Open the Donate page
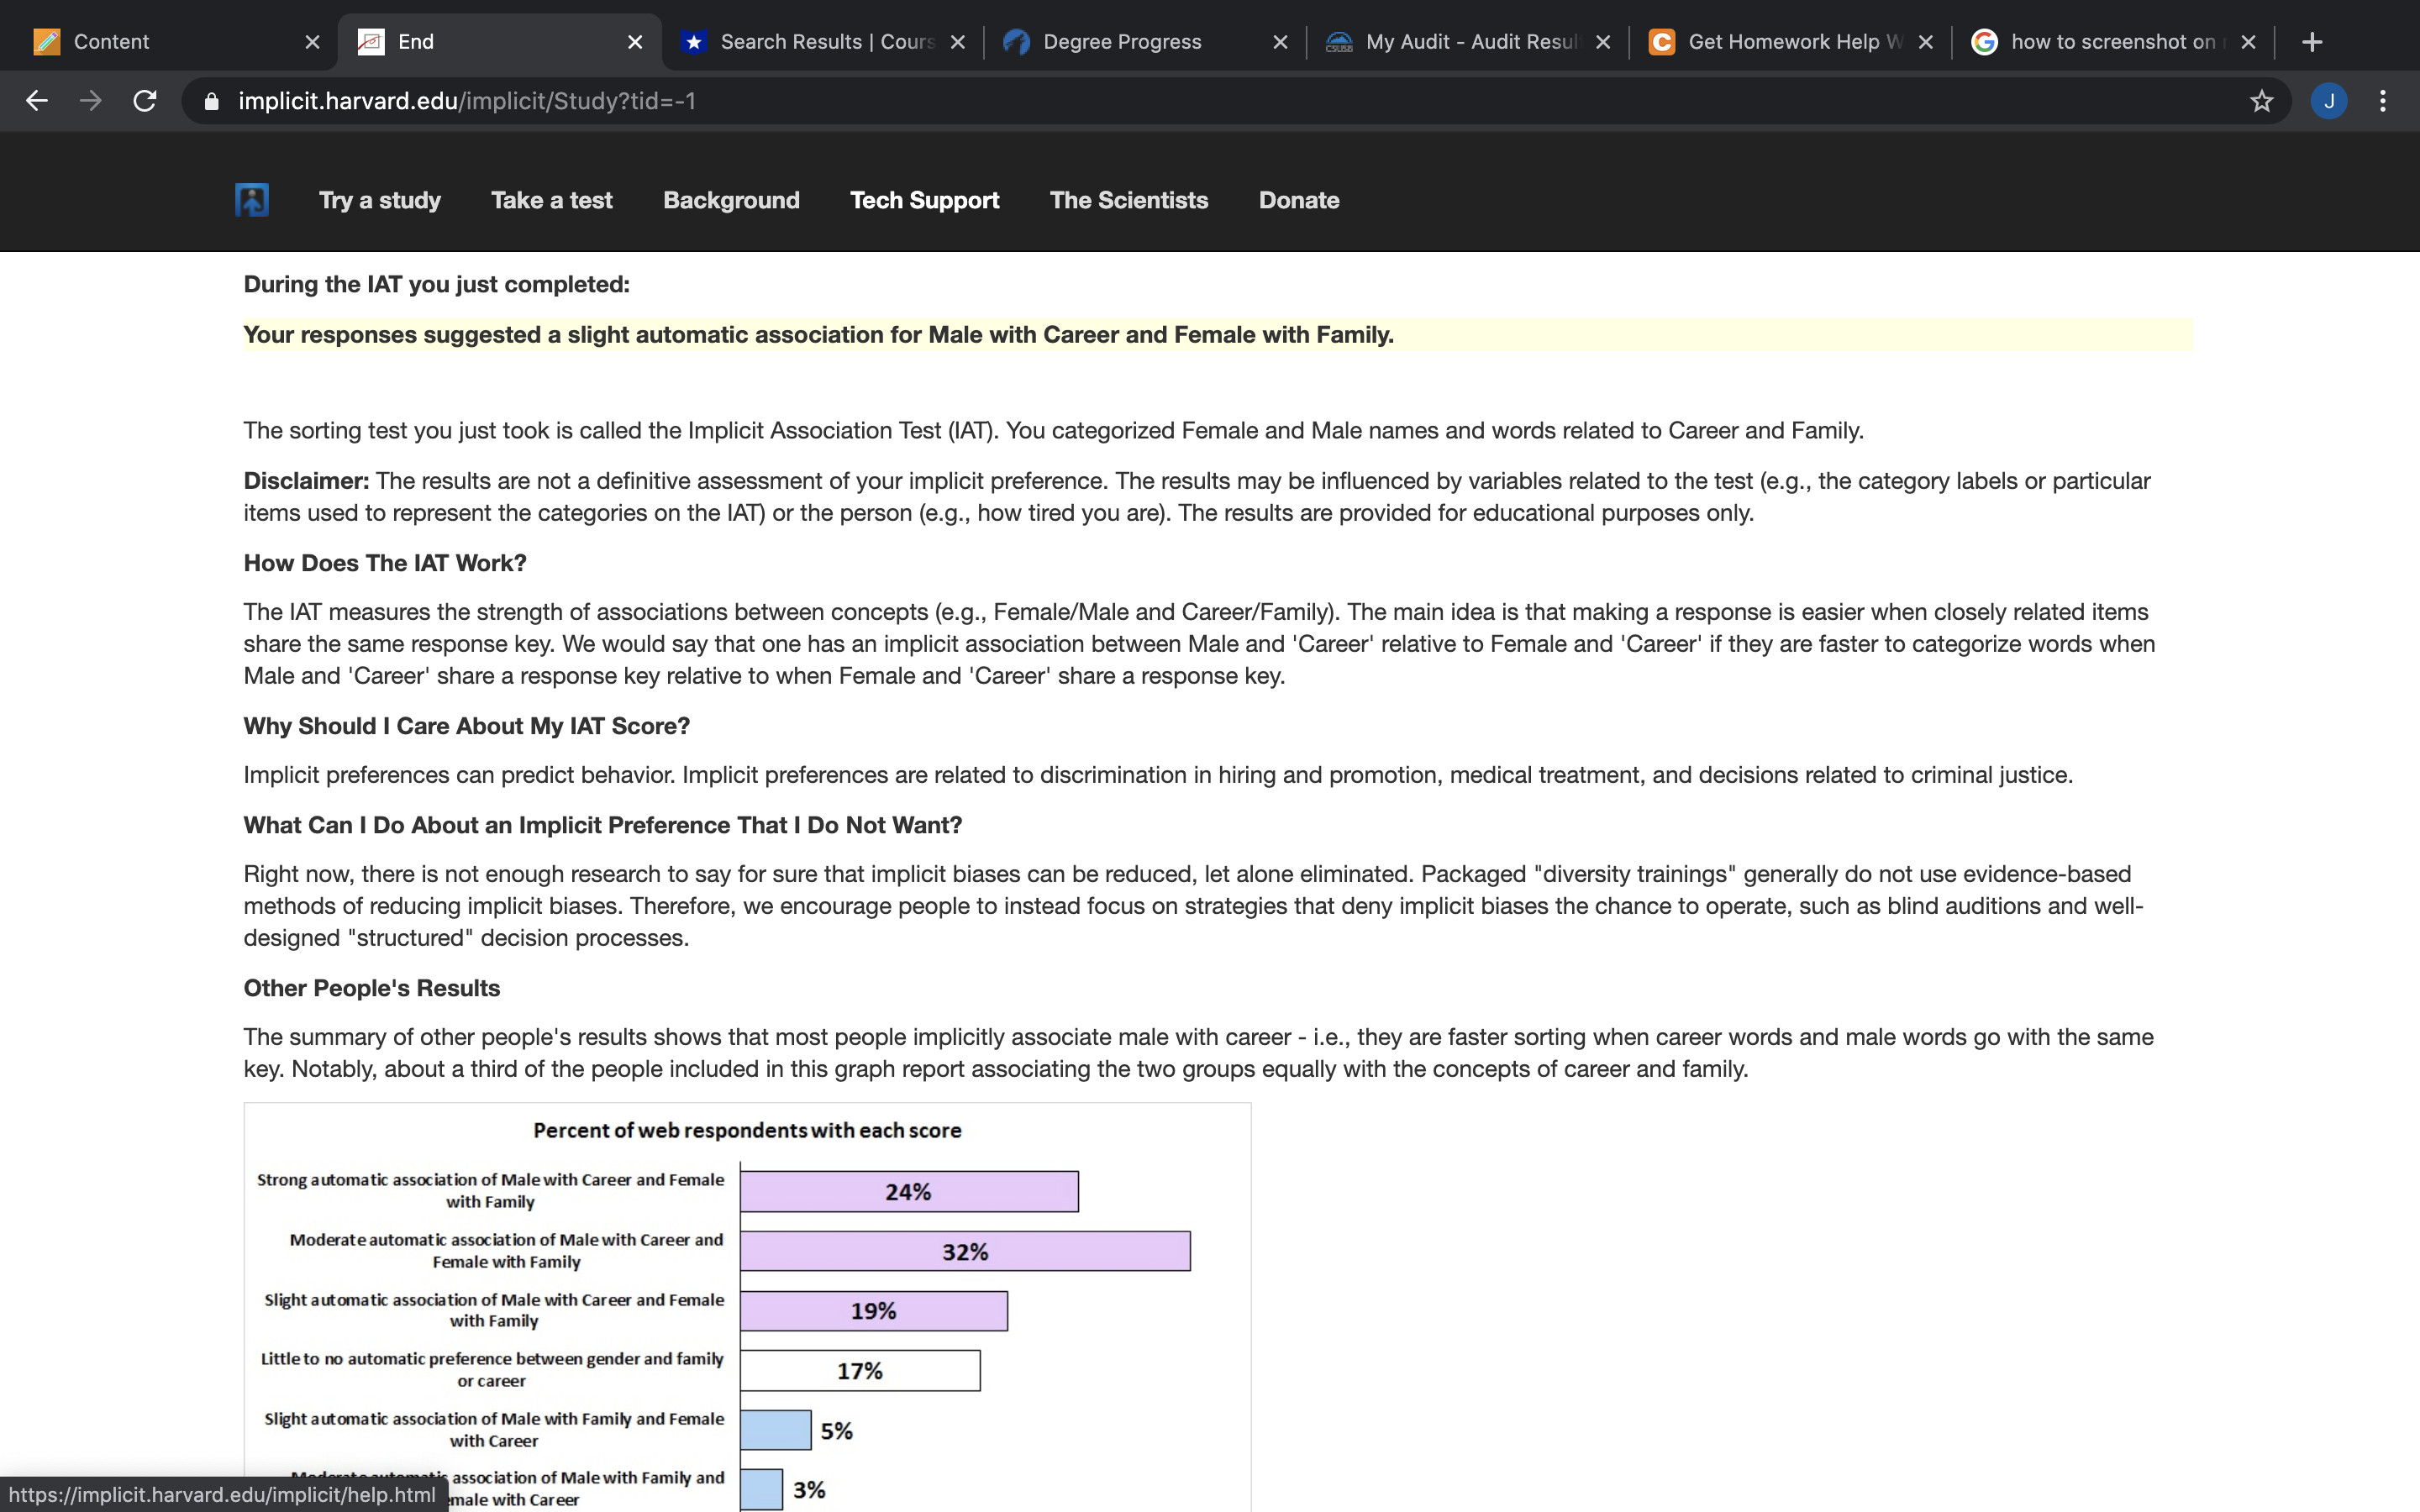 (x=1297, y=200)
